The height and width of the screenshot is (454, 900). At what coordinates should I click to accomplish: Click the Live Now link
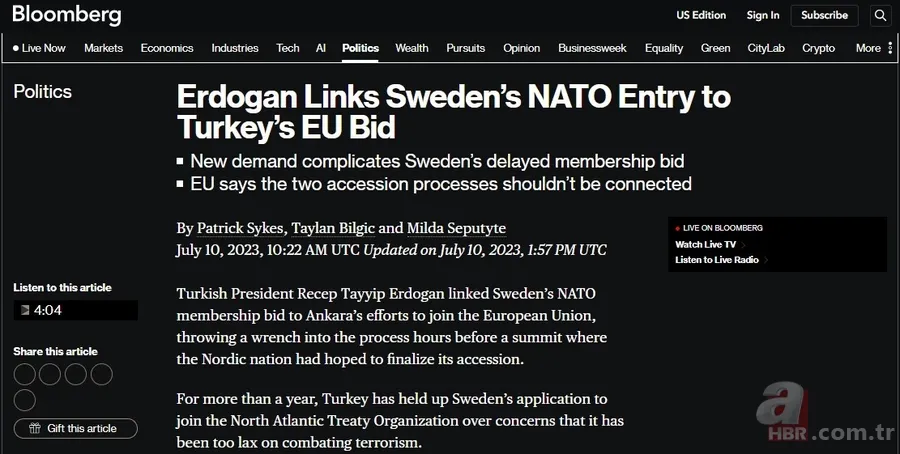[x=40, y=48]
